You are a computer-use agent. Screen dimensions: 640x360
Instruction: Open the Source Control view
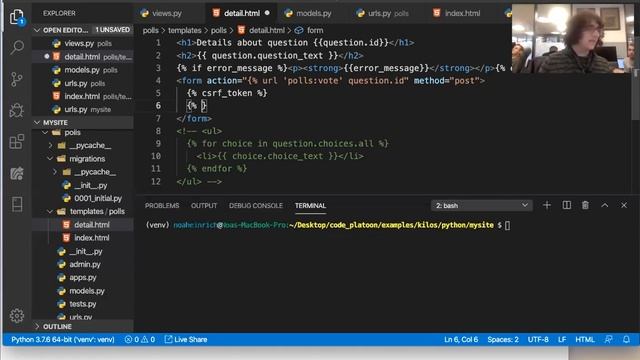click(17, 79)
